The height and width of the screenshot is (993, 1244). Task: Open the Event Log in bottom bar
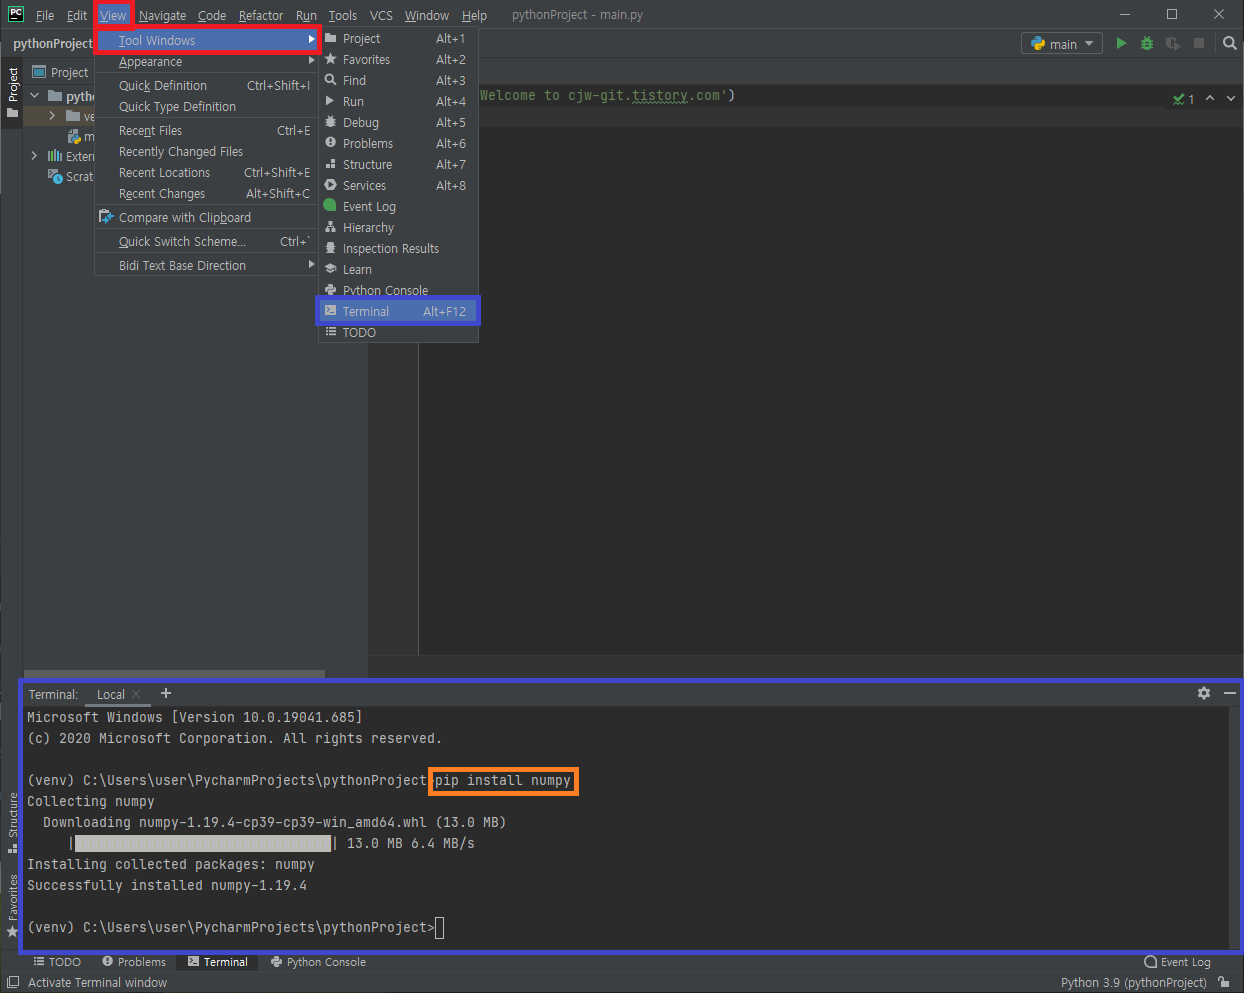coord(1177,962)
